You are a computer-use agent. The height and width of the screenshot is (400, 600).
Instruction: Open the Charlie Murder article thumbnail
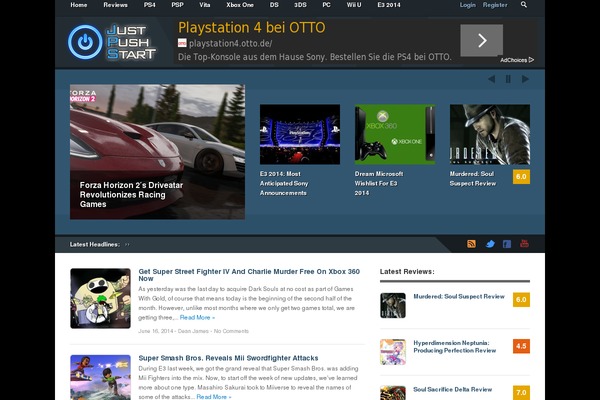click(x=100, y=298)
